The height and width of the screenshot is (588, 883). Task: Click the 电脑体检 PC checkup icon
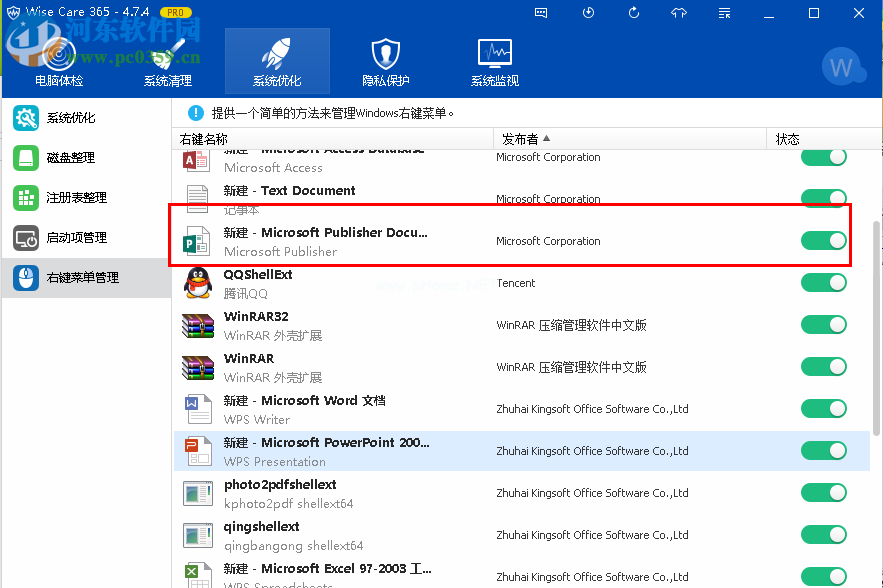pos(59,62)
